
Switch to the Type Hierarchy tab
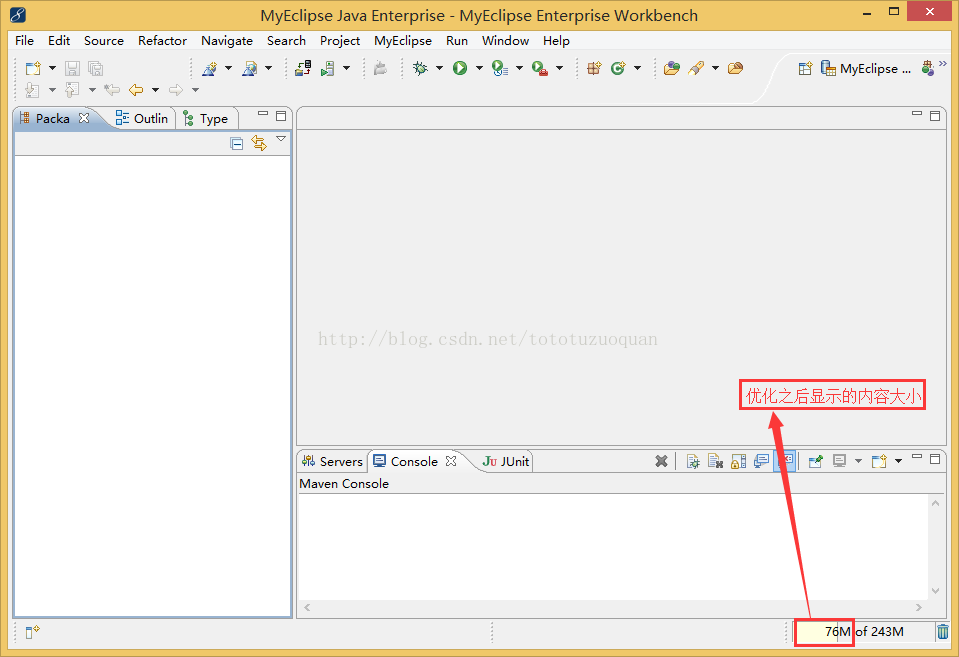[x=206, y=118]
